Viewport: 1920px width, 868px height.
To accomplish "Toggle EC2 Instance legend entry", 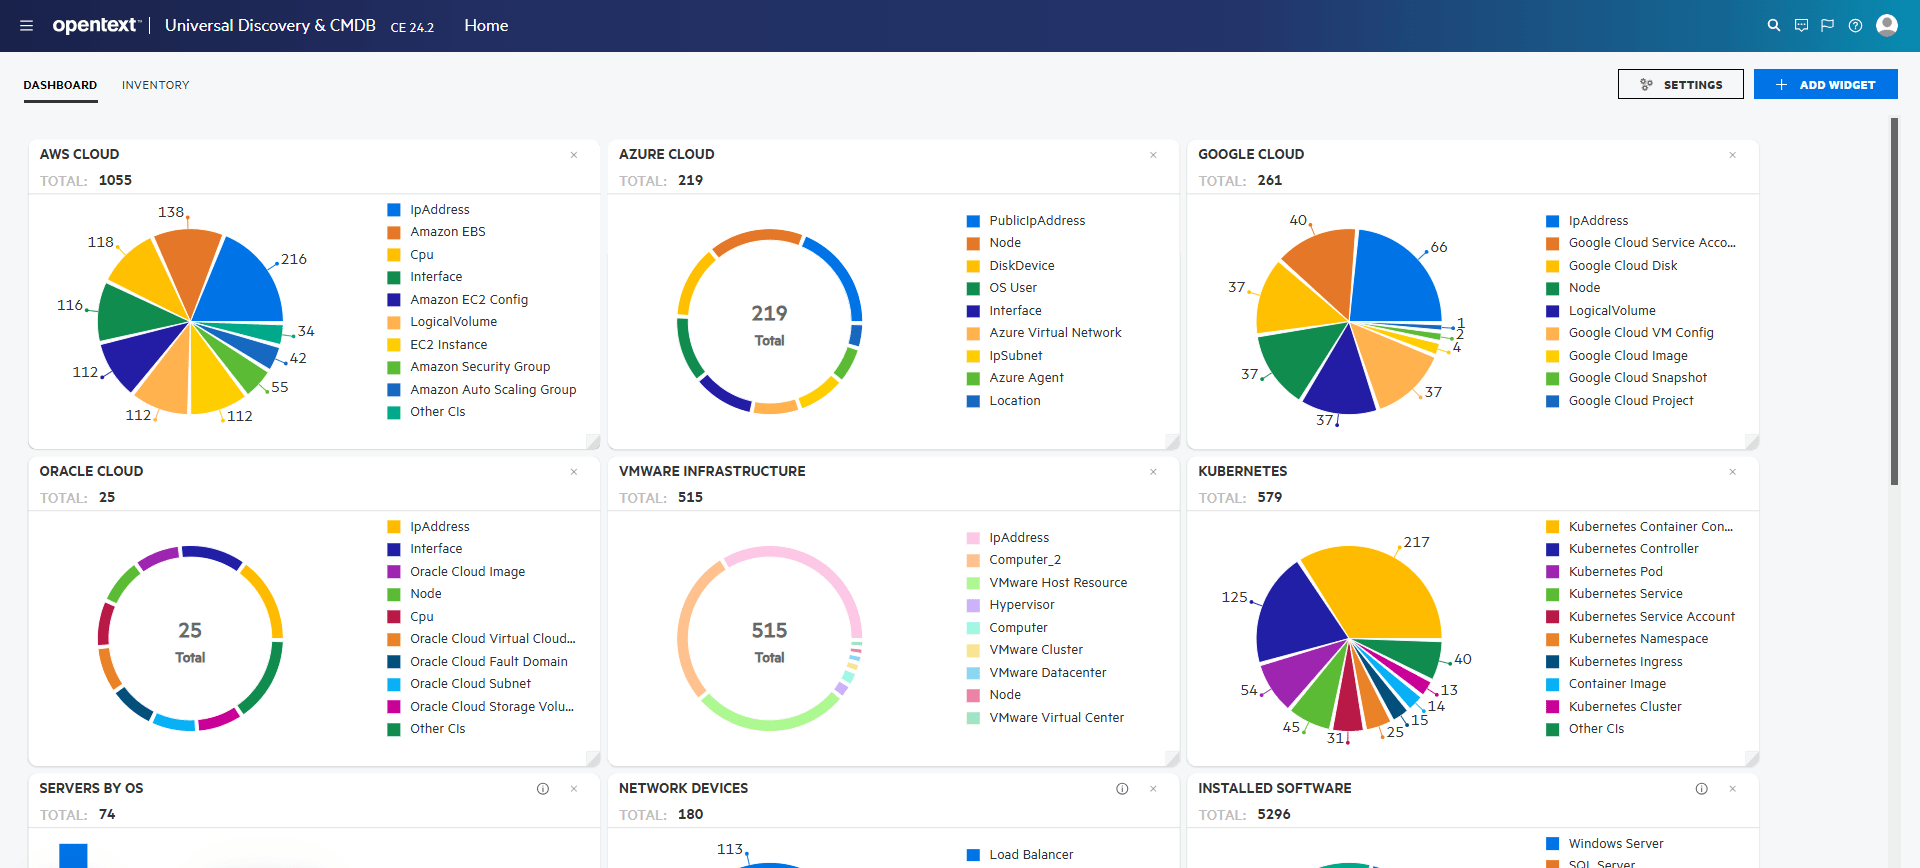I will coord(437,345).
